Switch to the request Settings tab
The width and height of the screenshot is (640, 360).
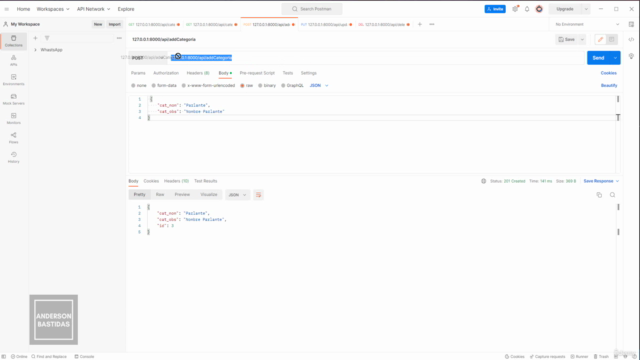click(x=309, y=73)
